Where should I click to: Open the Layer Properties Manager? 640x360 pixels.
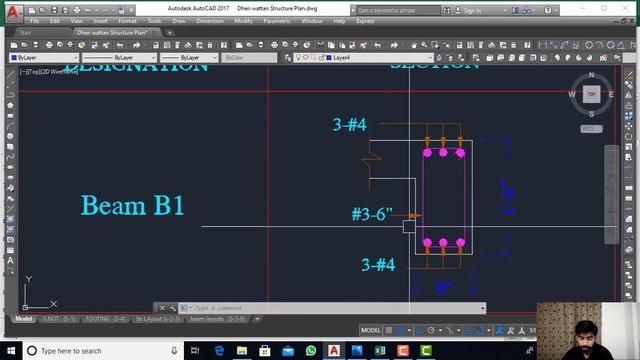click(x=288, y=58)
